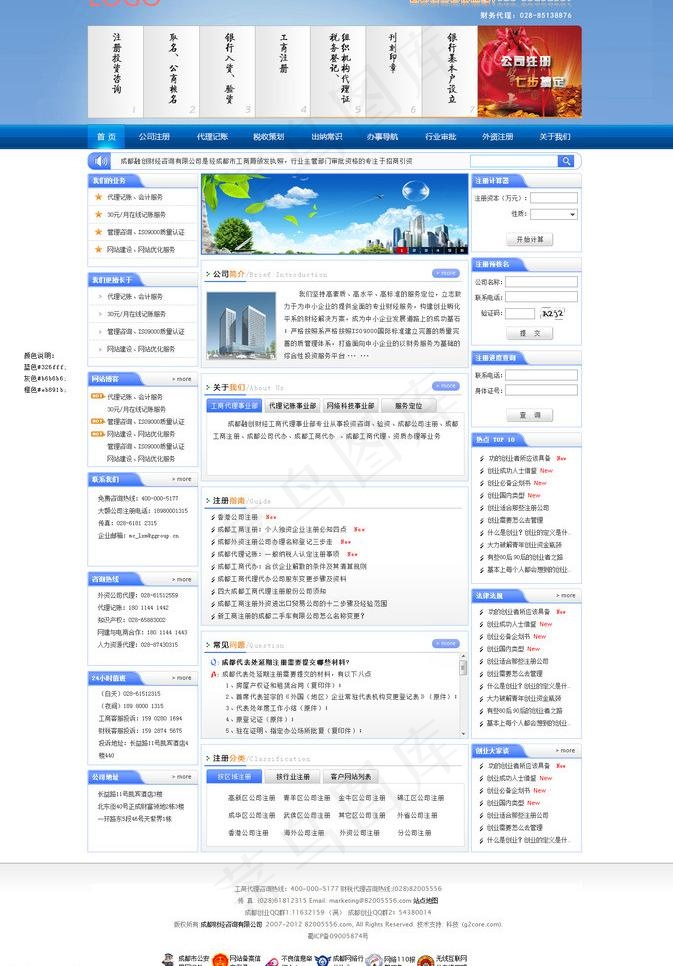Viewport: 673px width, 966px height.
Task: Click the captcha image A232
Action: click(552, 313)
